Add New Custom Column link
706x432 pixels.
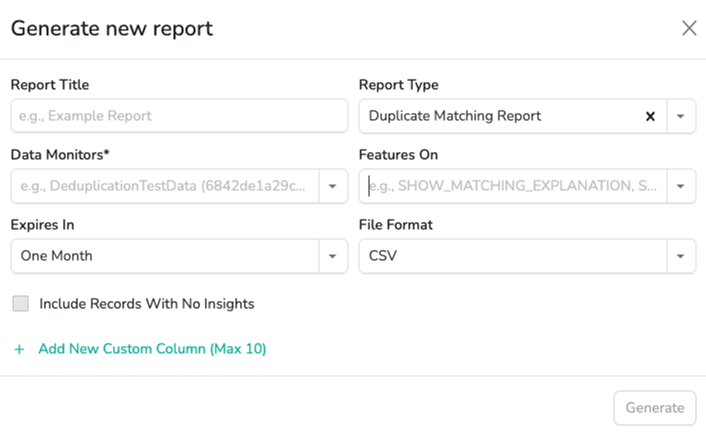152,349
